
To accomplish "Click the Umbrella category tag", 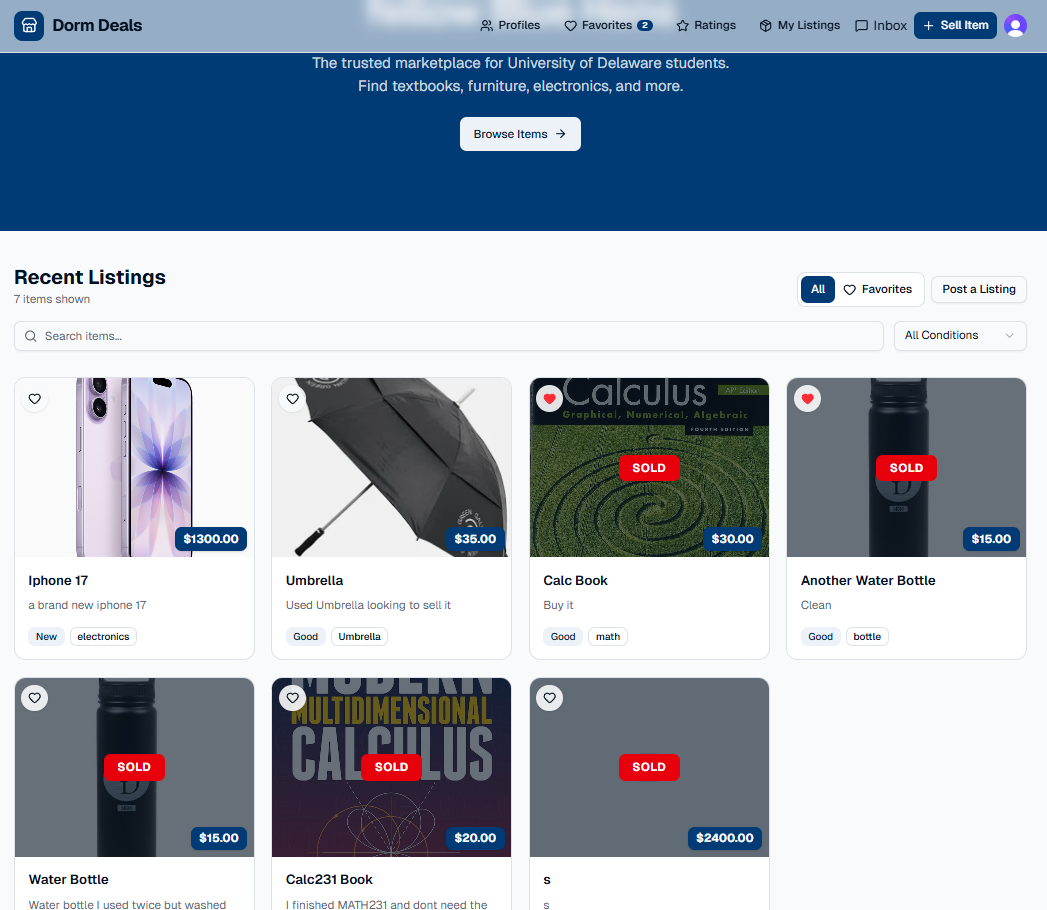I will tap(359, 636).
